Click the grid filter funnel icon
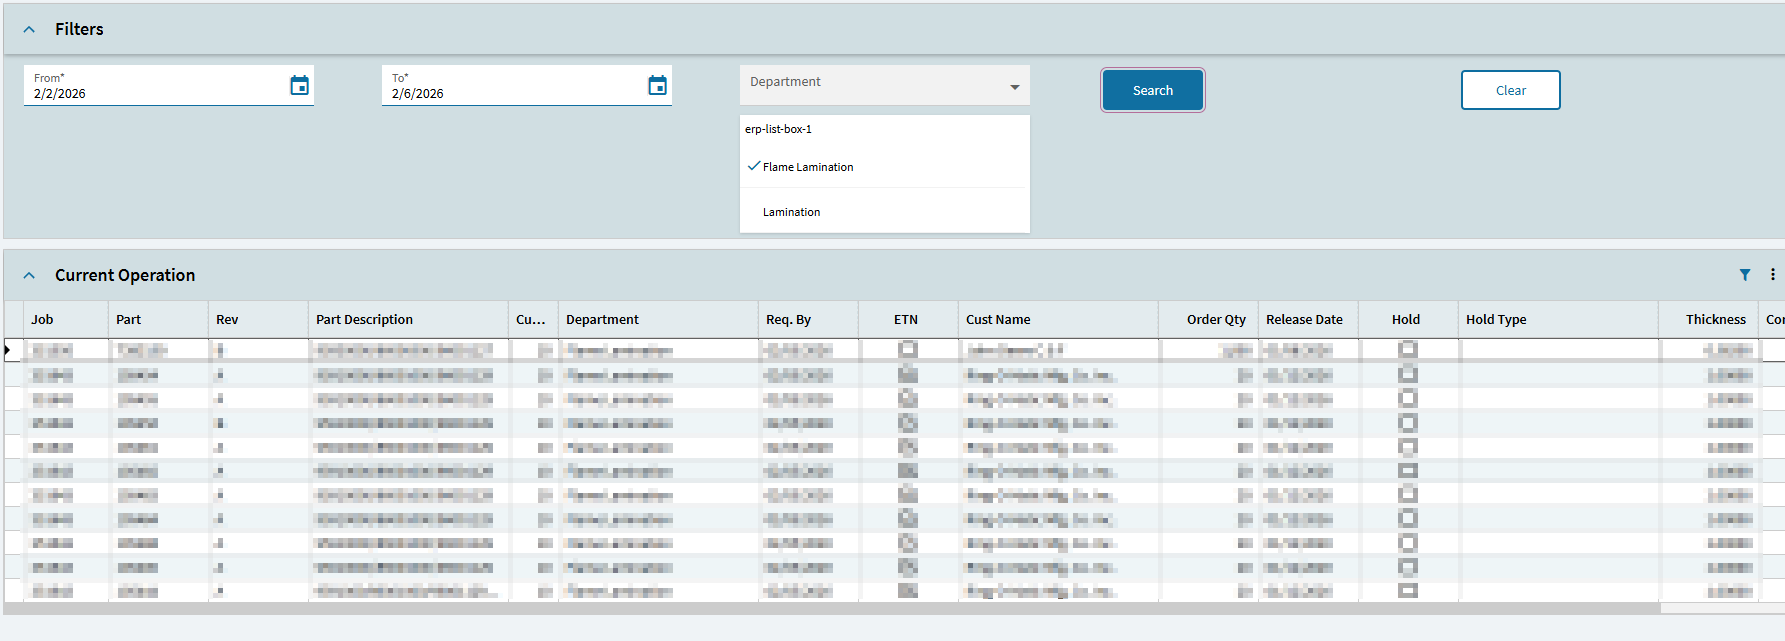This screenshot has width=1785, height=641. (x=1745, y=275)
